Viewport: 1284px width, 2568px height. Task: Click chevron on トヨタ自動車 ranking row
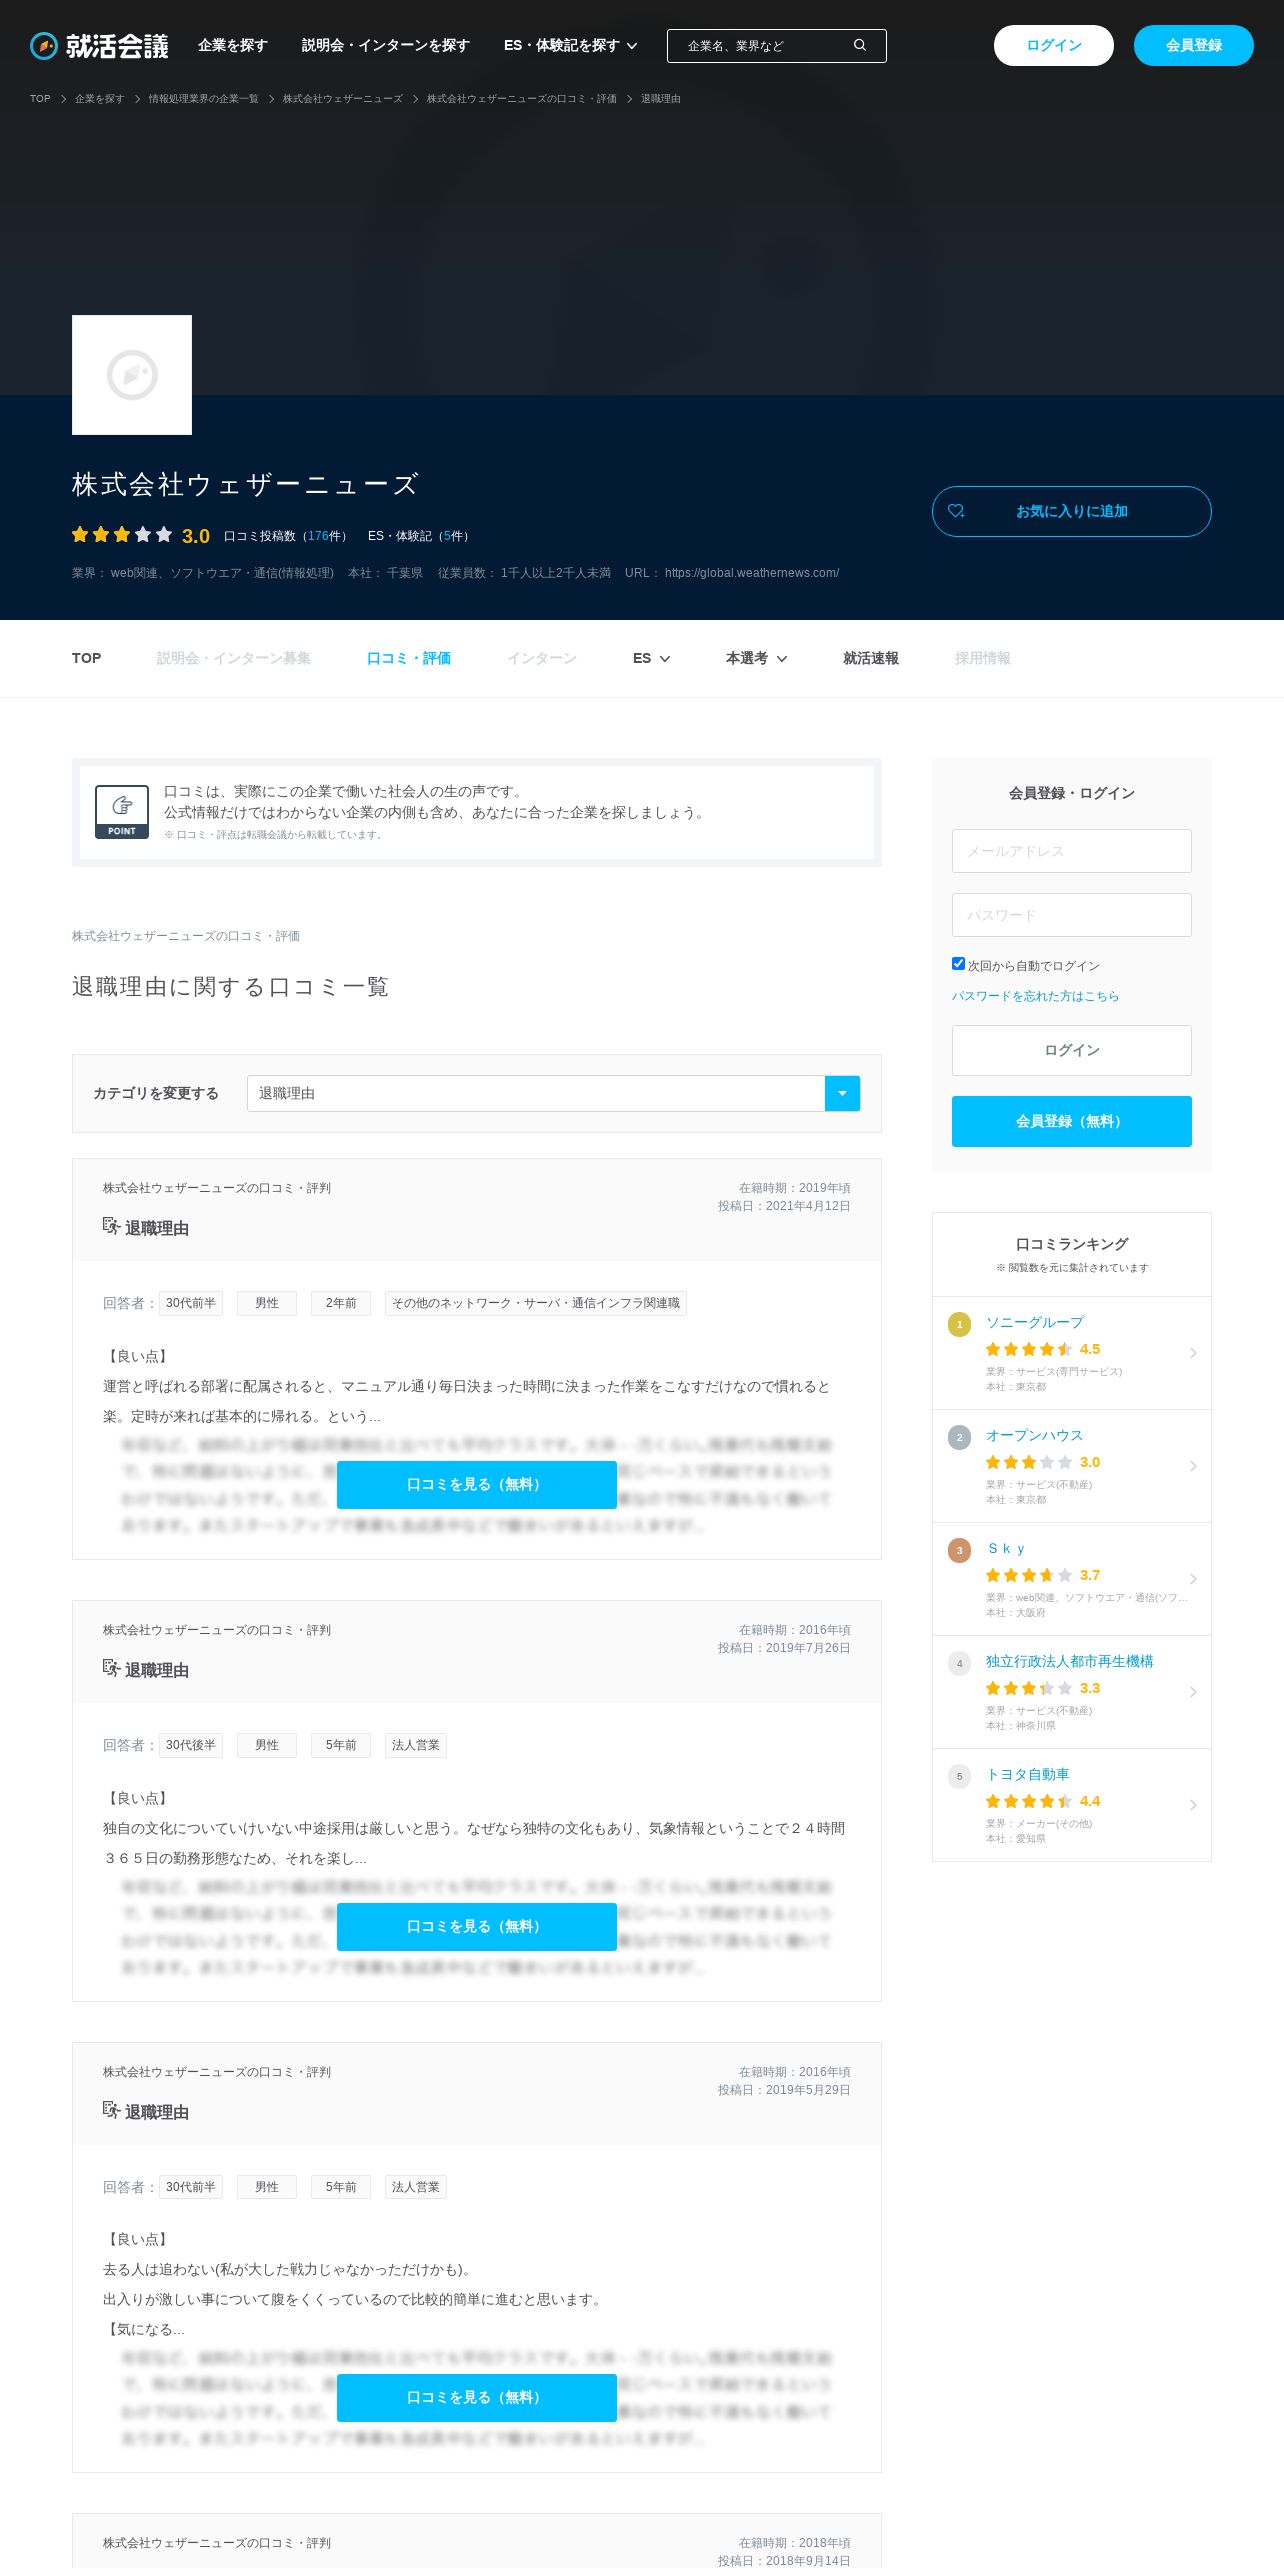coord(1193,1805)
